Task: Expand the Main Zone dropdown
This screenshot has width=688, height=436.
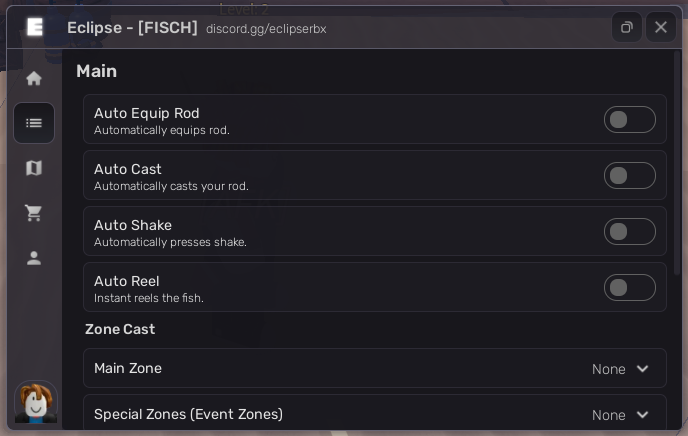Action: [x=374, y=369]
